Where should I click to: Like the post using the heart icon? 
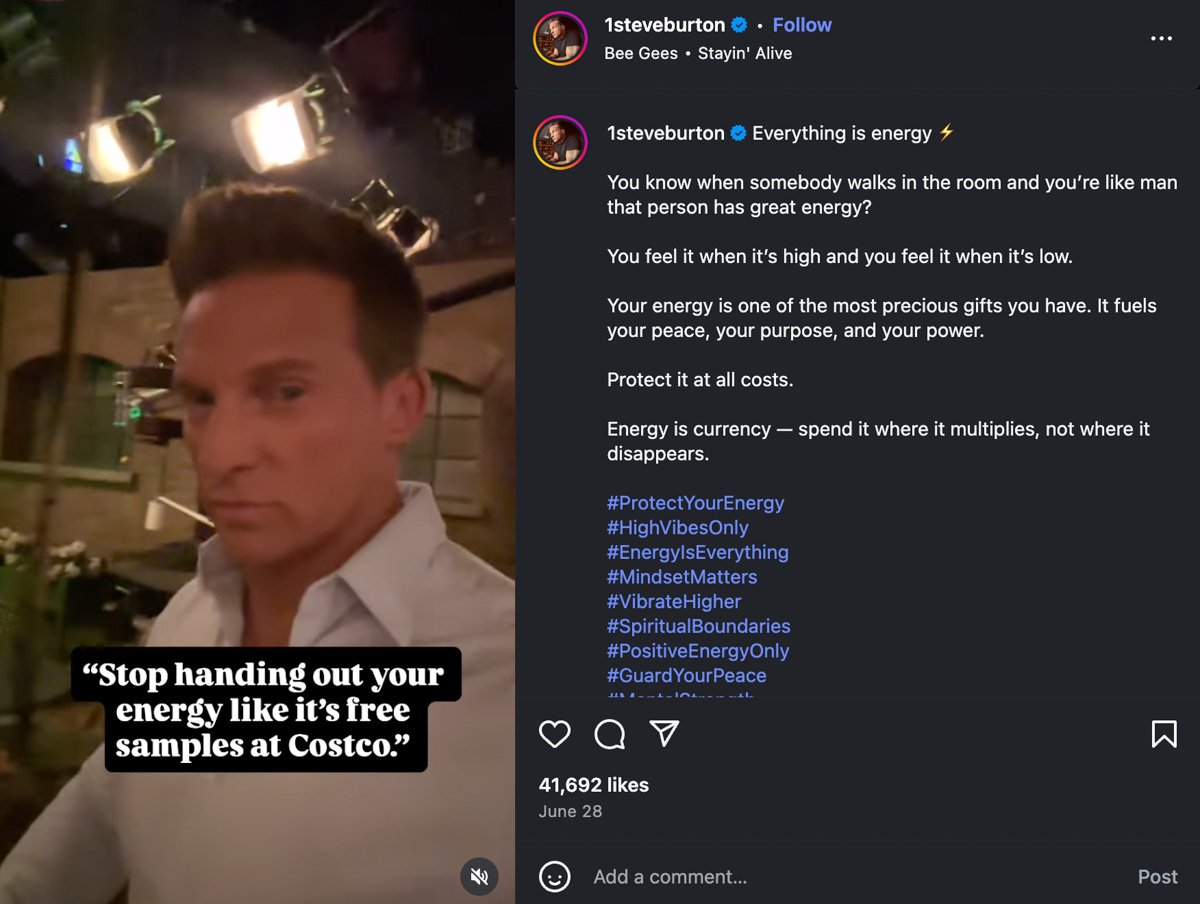(554, 734)
